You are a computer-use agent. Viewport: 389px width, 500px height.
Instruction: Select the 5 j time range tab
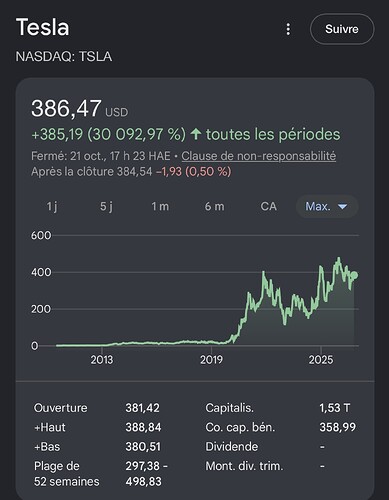[x=106, y=206]
